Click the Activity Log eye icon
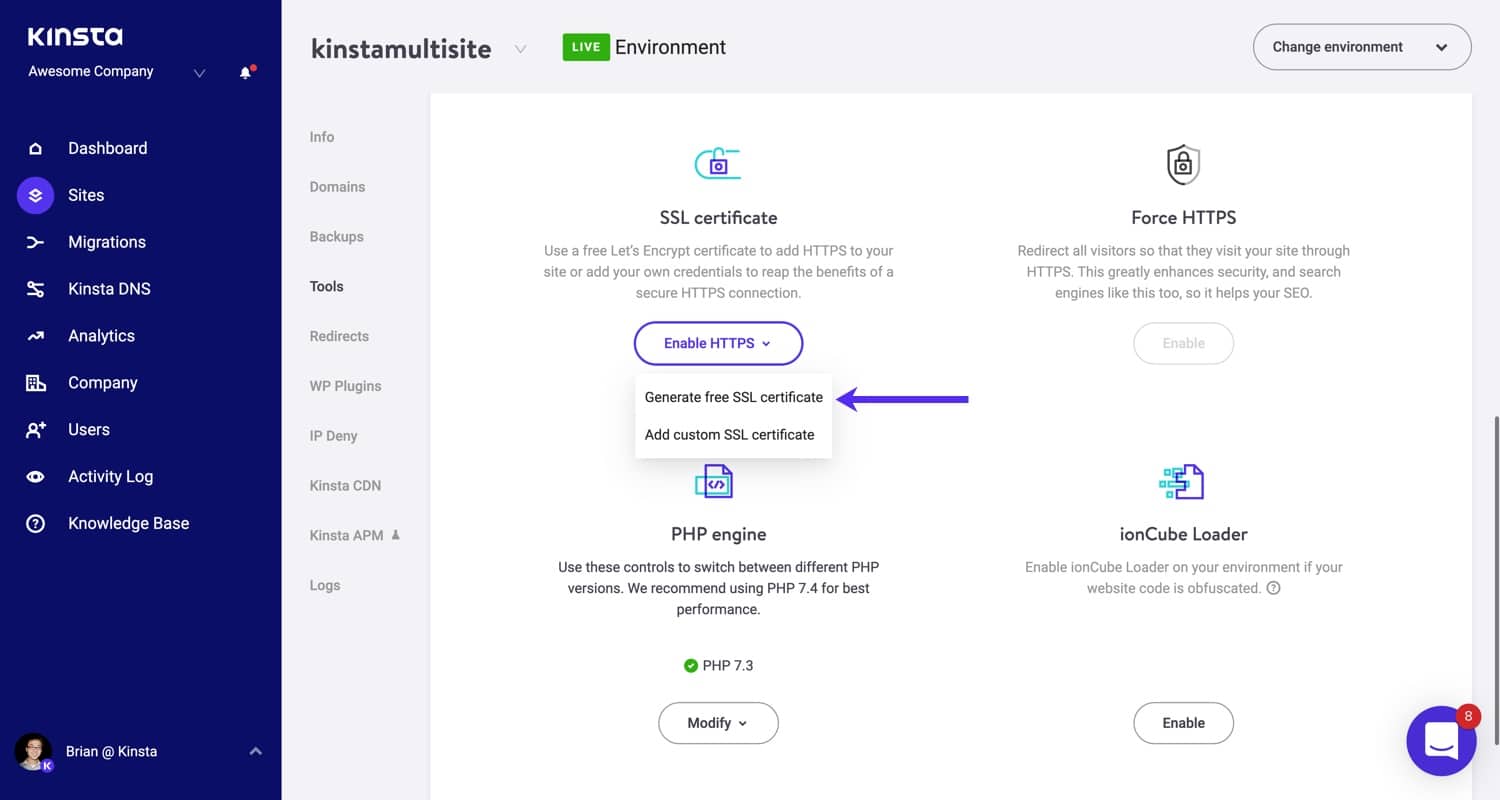The height and width of the screenshot is (800, 1500). [x=36, y=477]
